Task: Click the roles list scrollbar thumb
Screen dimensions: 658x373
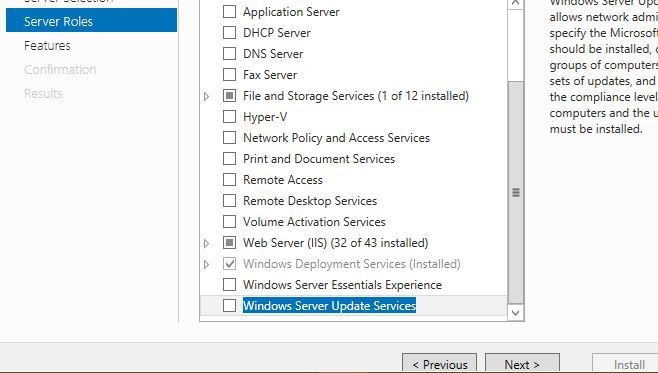Action: 516,193
